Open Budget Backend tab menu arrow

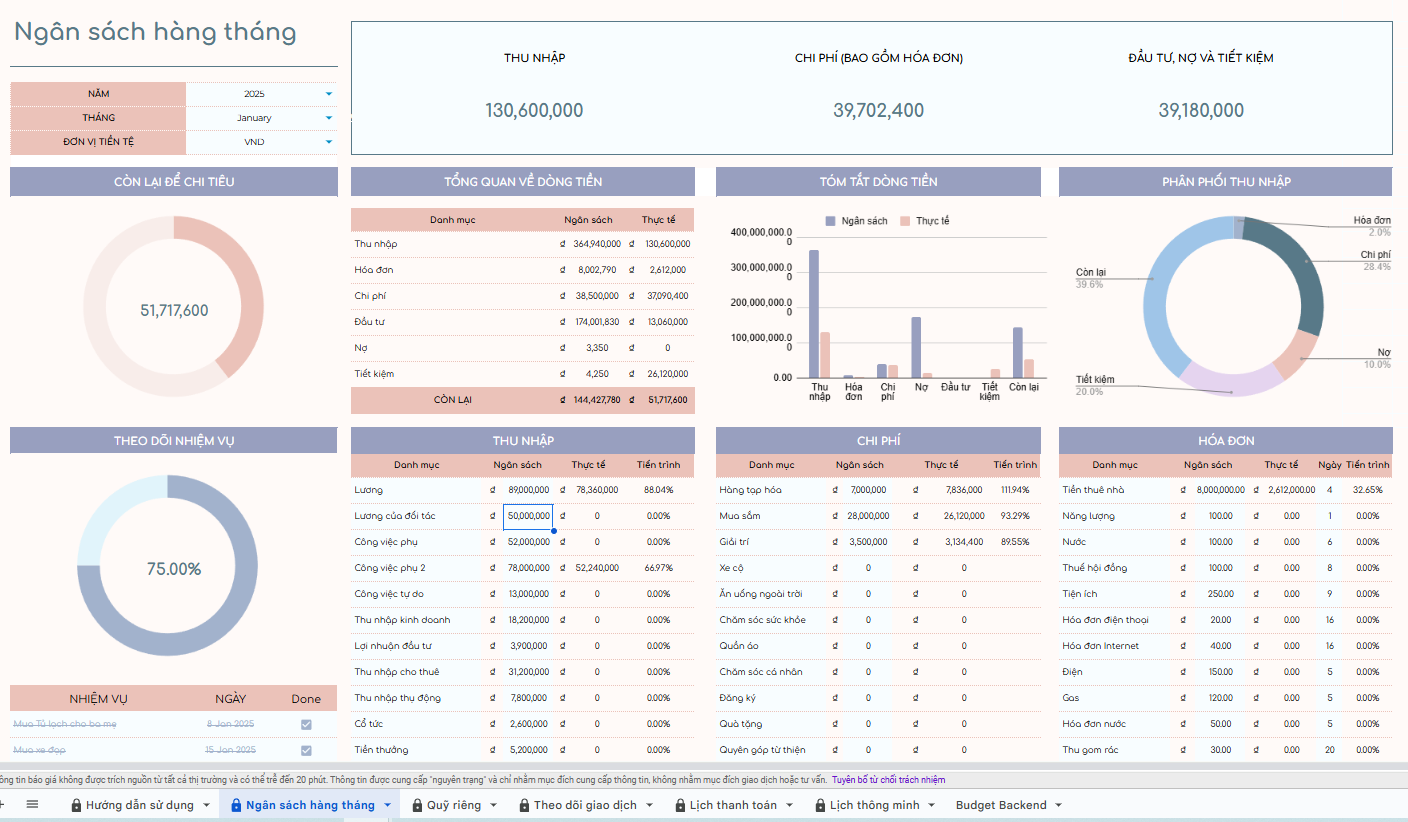[1058, 805]
